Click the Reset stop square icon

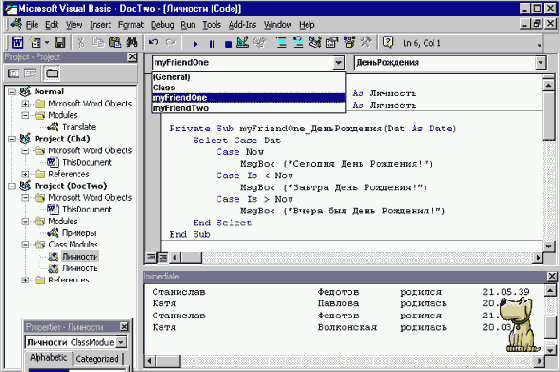tap(228, 44)
